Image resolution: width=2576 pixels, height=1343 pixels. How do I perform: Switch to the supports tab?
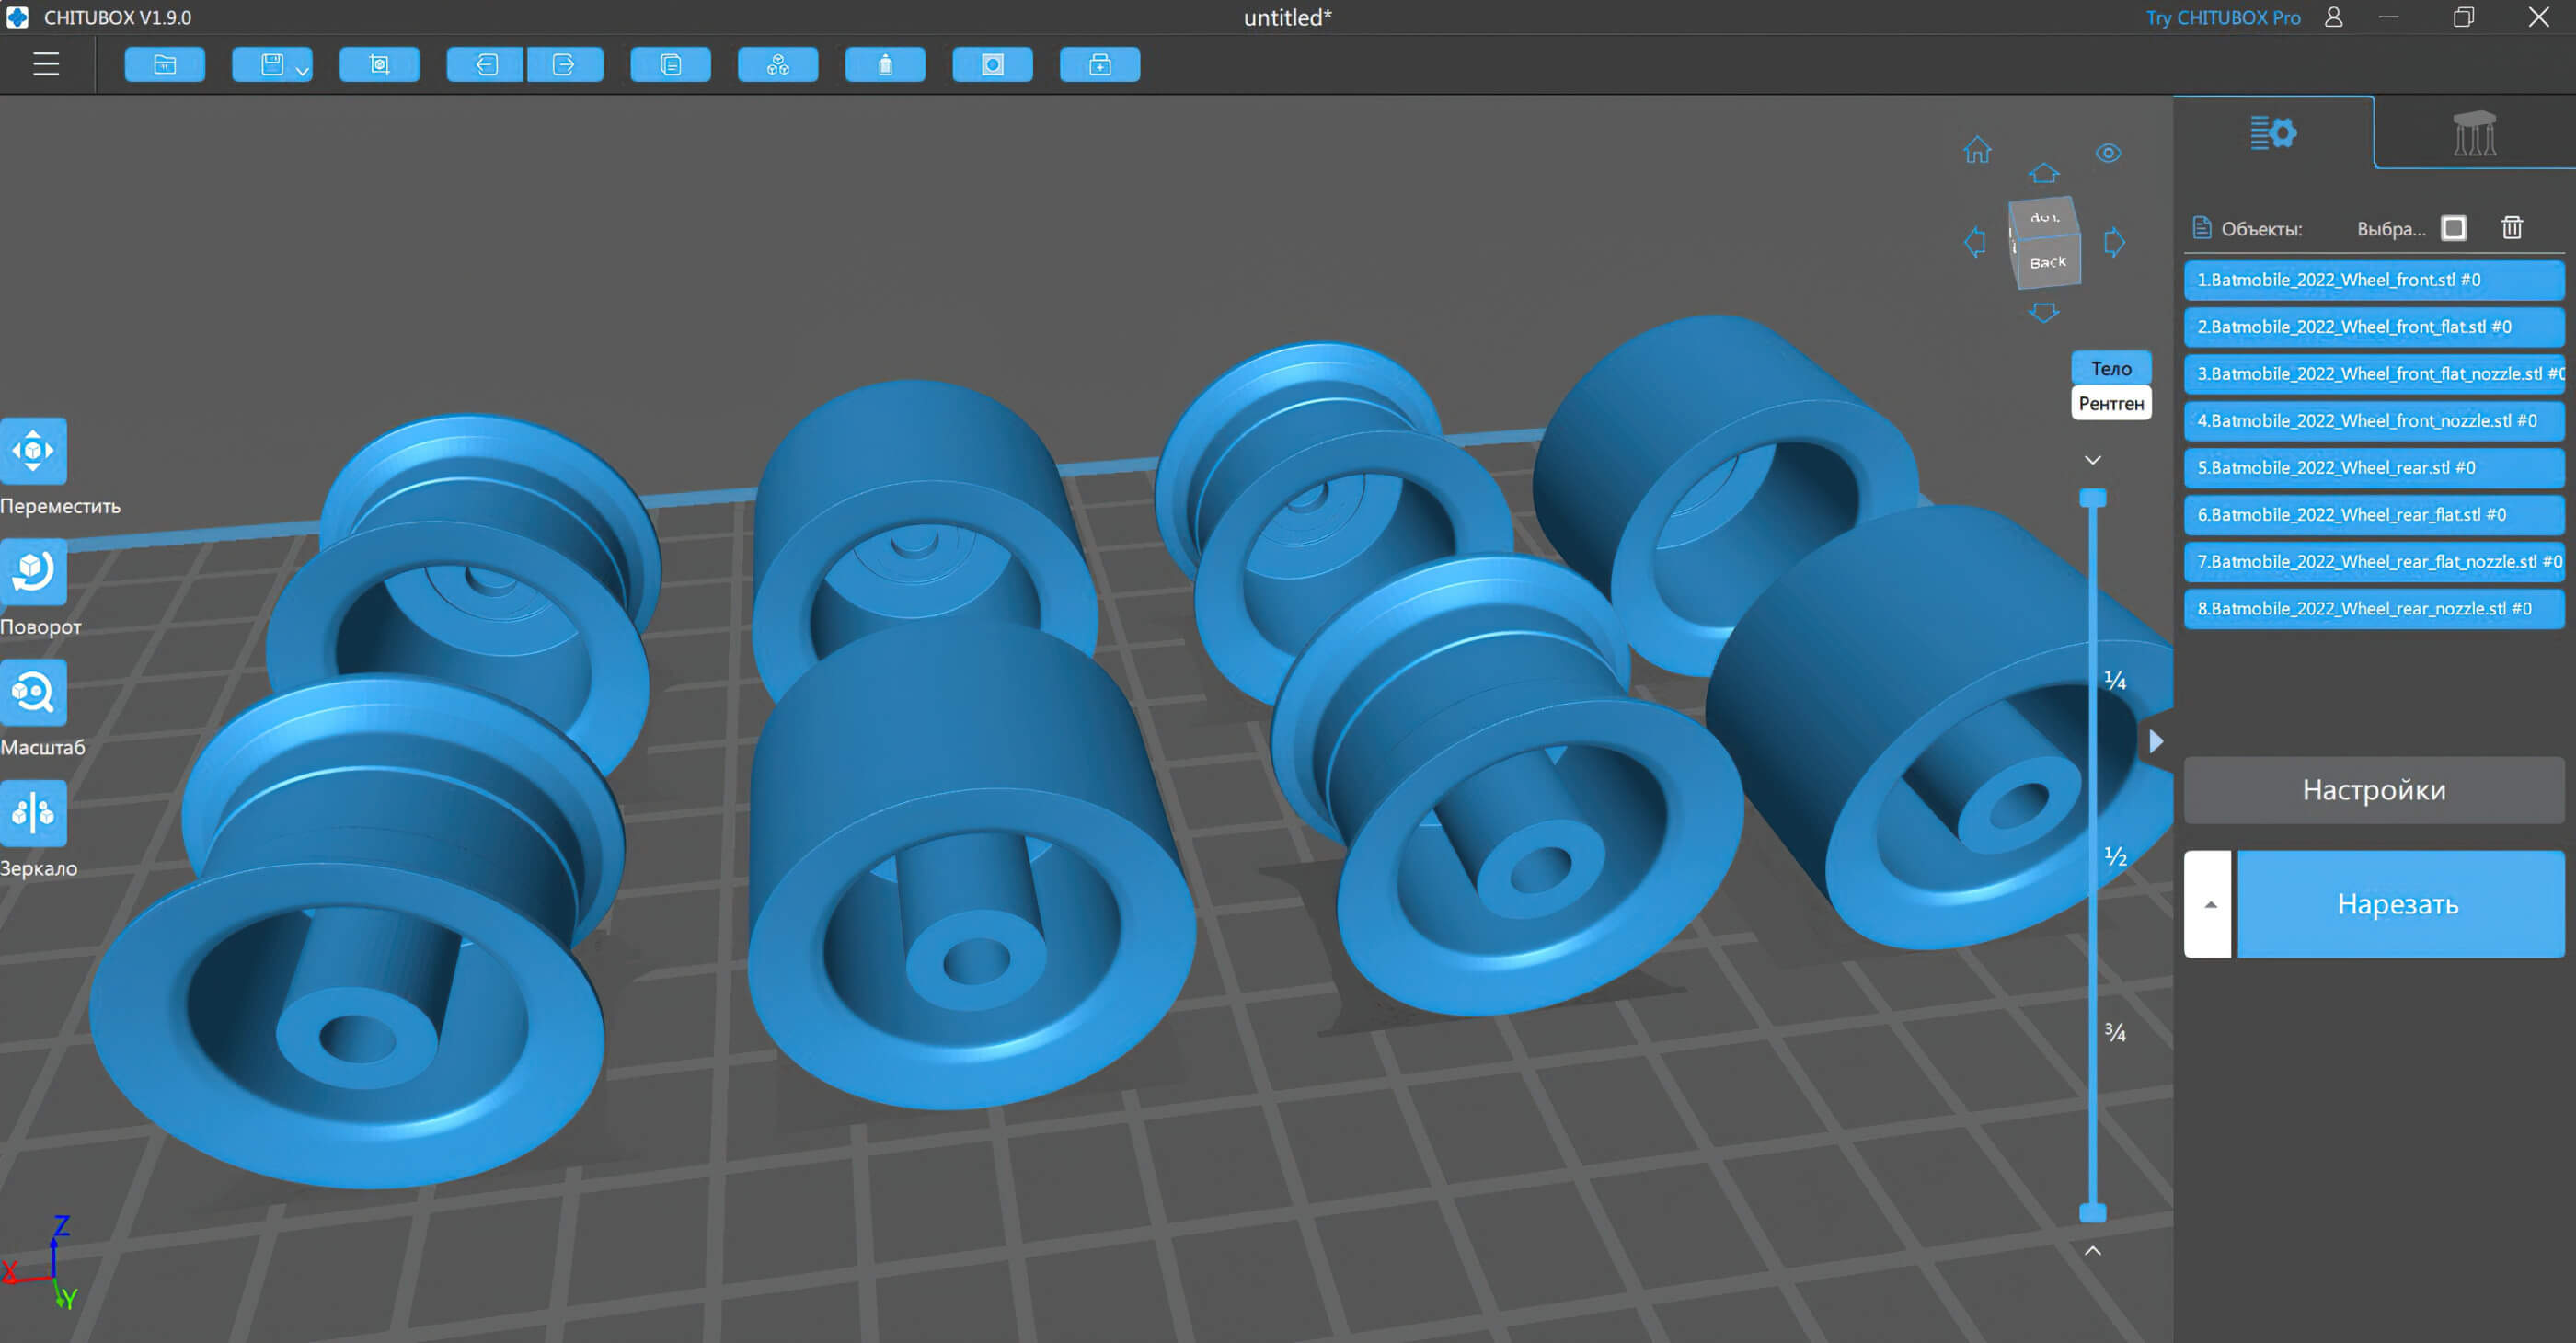[2474, 133]
